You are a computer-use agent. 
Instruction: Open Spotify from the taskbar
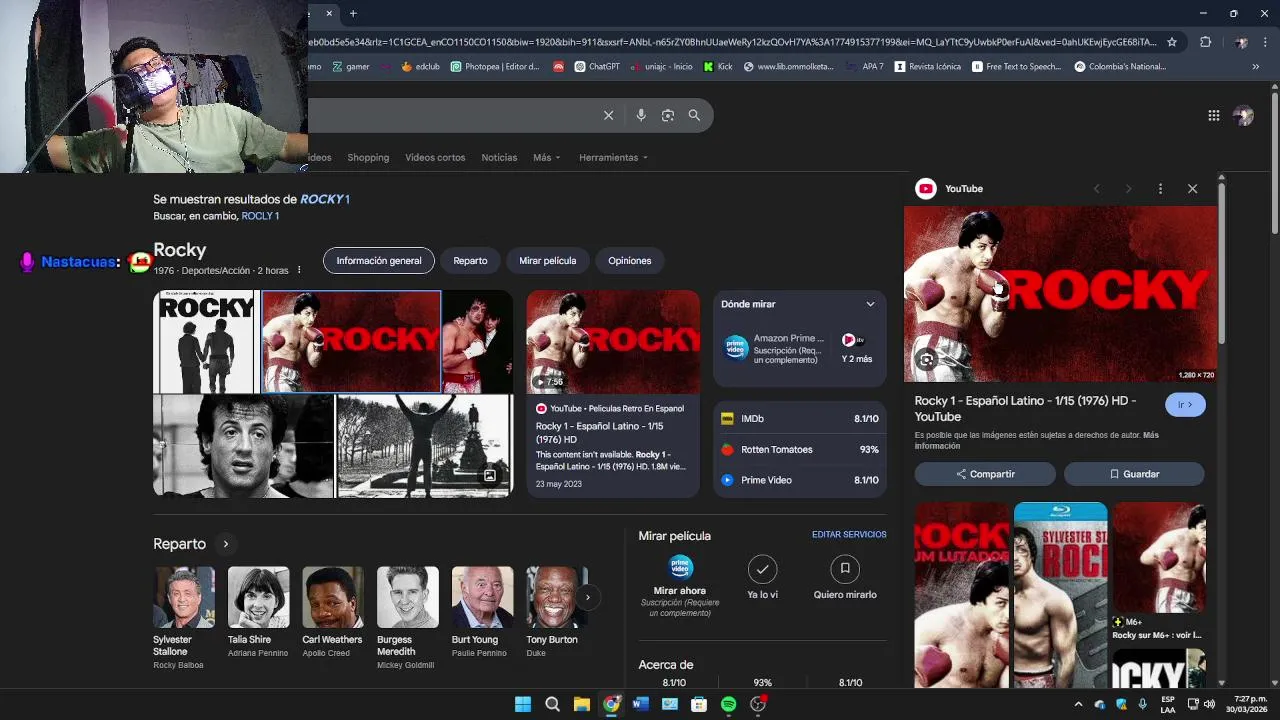pyautogui.click(x=729, y=704)
